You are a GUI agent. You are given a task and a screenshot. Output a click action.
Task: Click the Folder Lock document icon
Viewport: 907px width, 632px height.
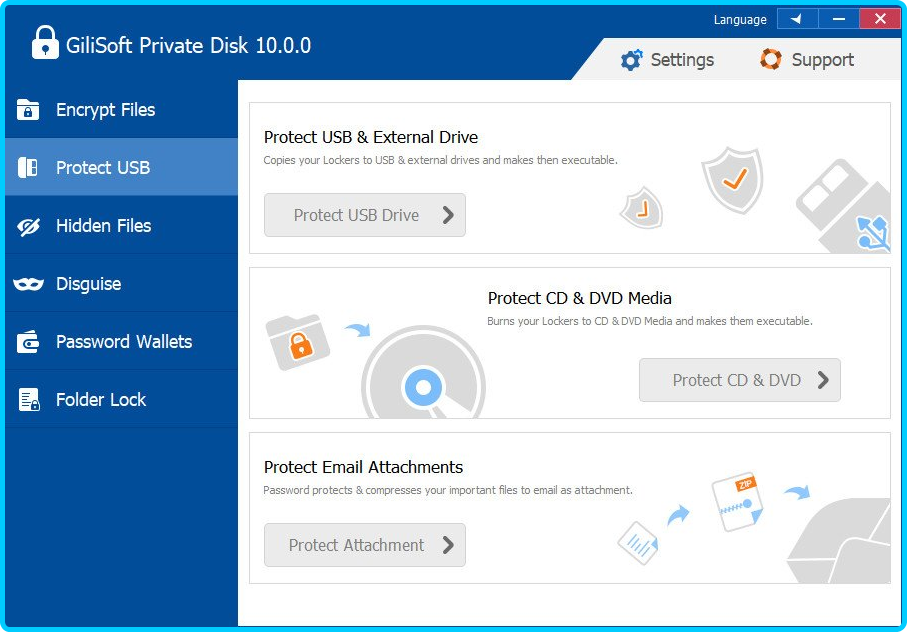click(x=29, y=400)
